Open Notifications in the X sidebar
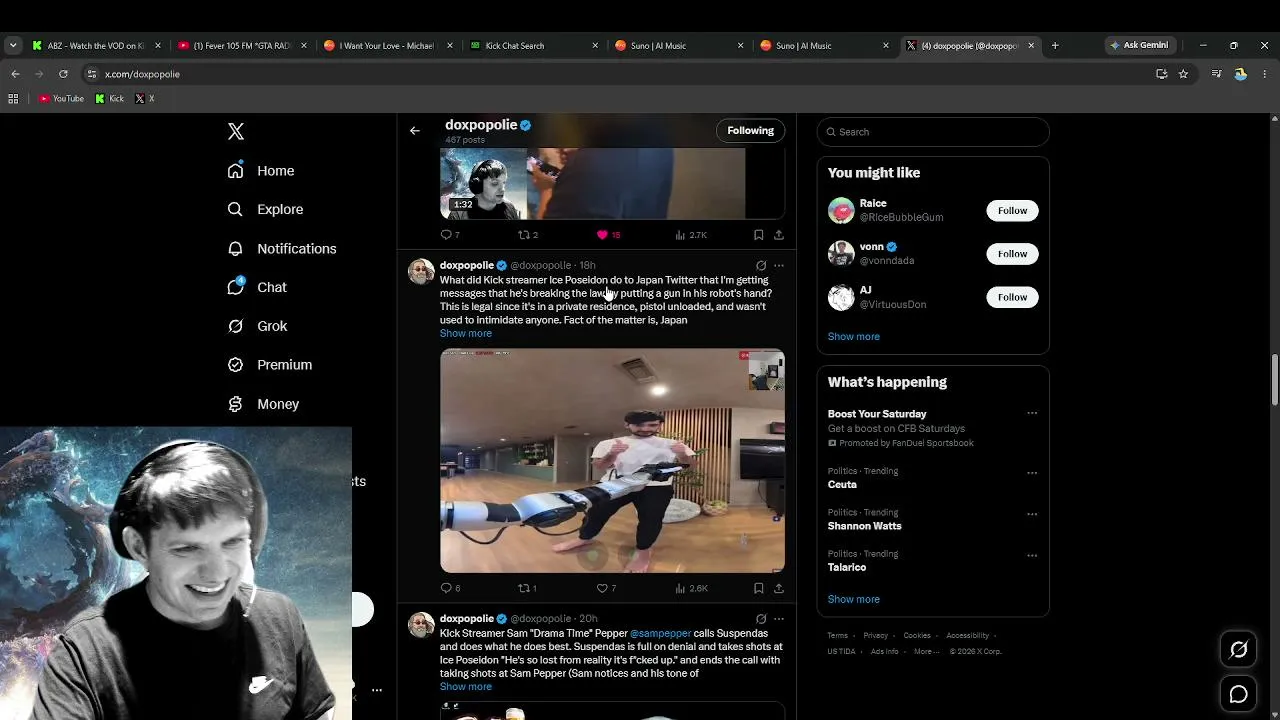The height and width of the screenshot is (720, 1280). (282, 248)
